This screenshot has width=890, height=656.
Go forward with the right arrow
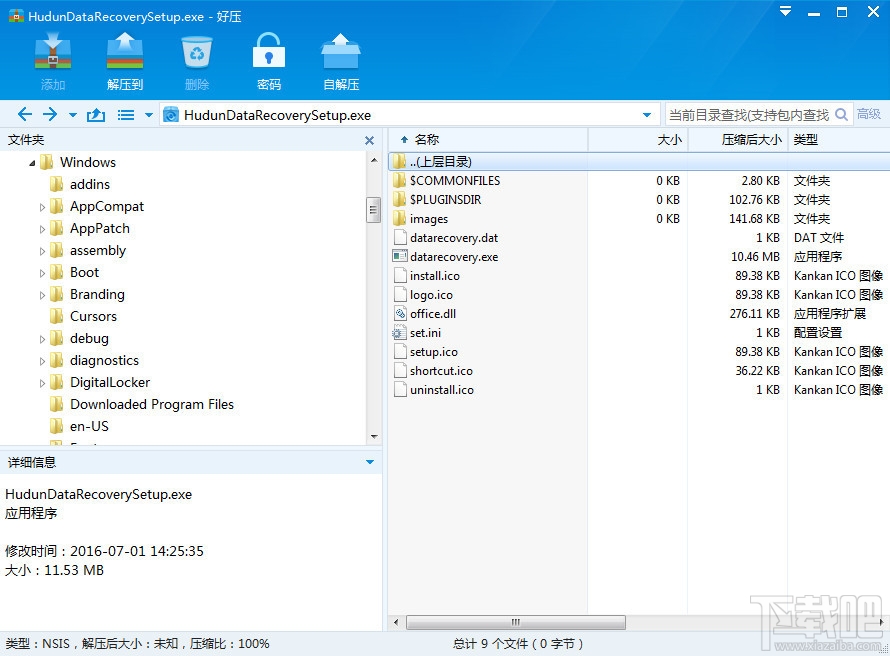pos(50,115)
